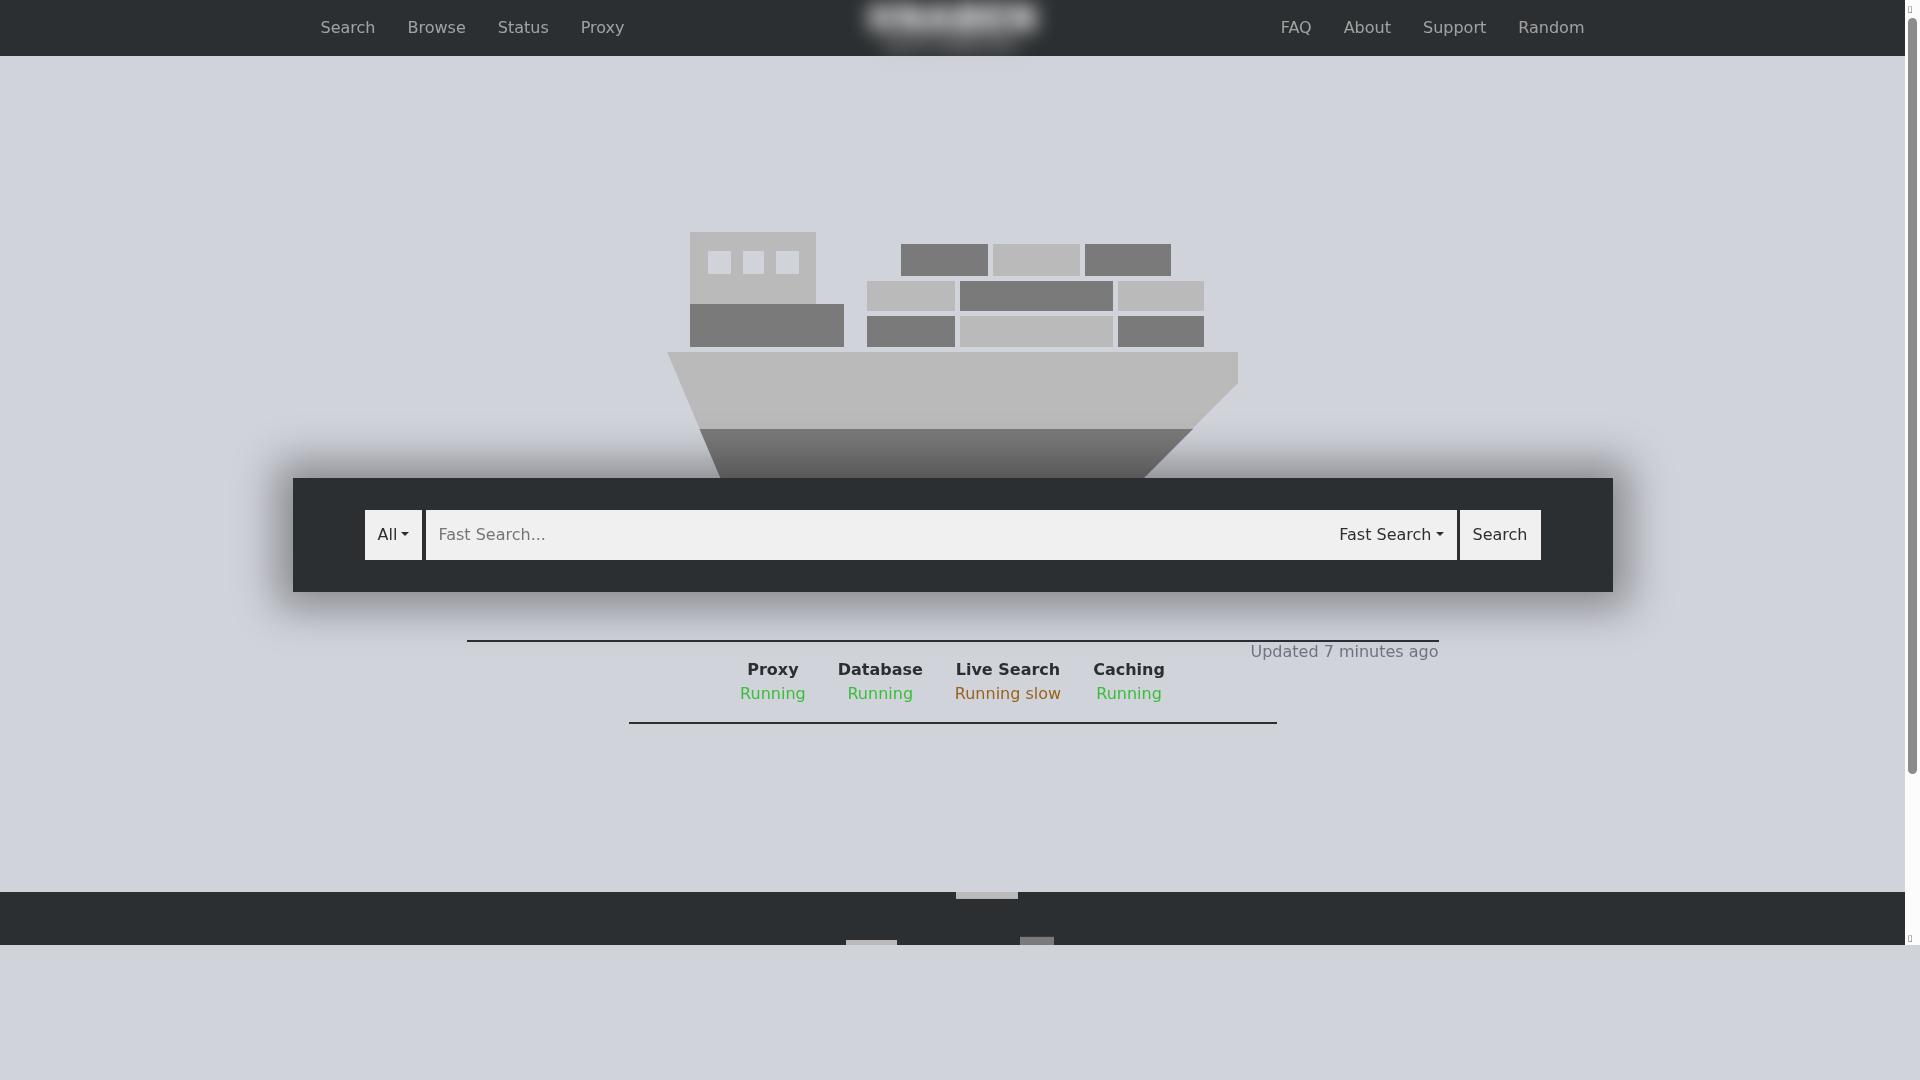This screenshot has height=1080, width=1920.
Task: Open the Search nav menu item
Action: pos(347,28)
